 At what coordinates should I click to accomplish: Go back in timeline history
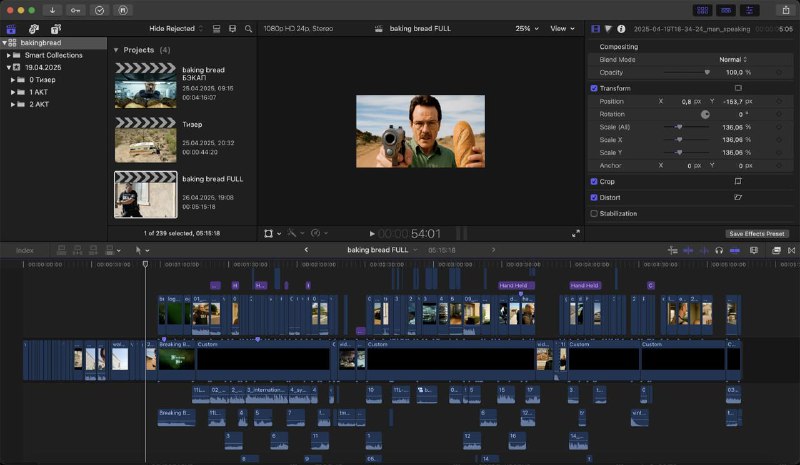[x=306, y=250]
